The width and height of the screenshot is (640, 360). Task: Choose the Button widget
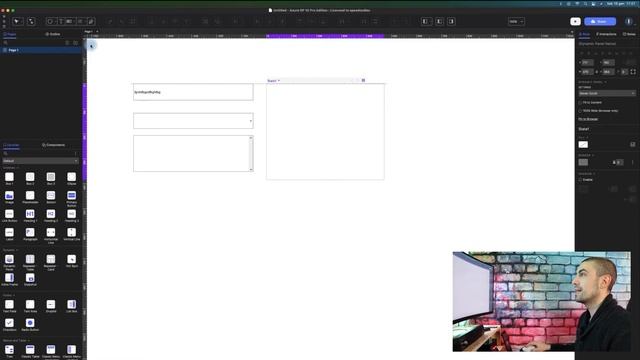point(51,196)
